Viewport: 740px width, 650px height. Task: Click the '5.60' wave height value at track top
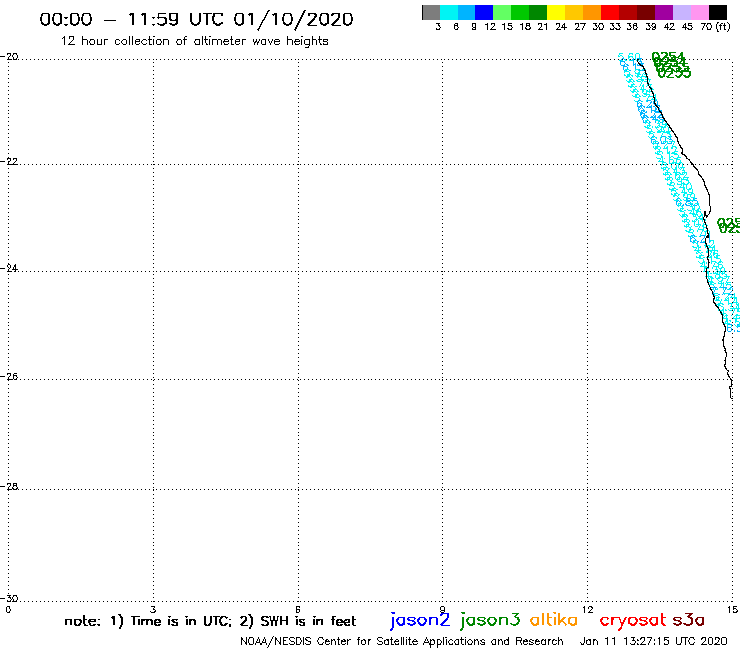(629, 58)
